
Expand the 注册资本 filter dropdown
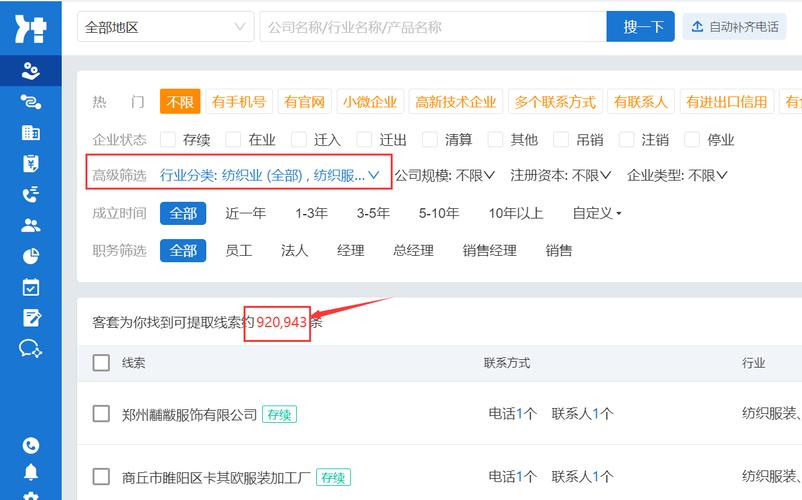[560, 175]
